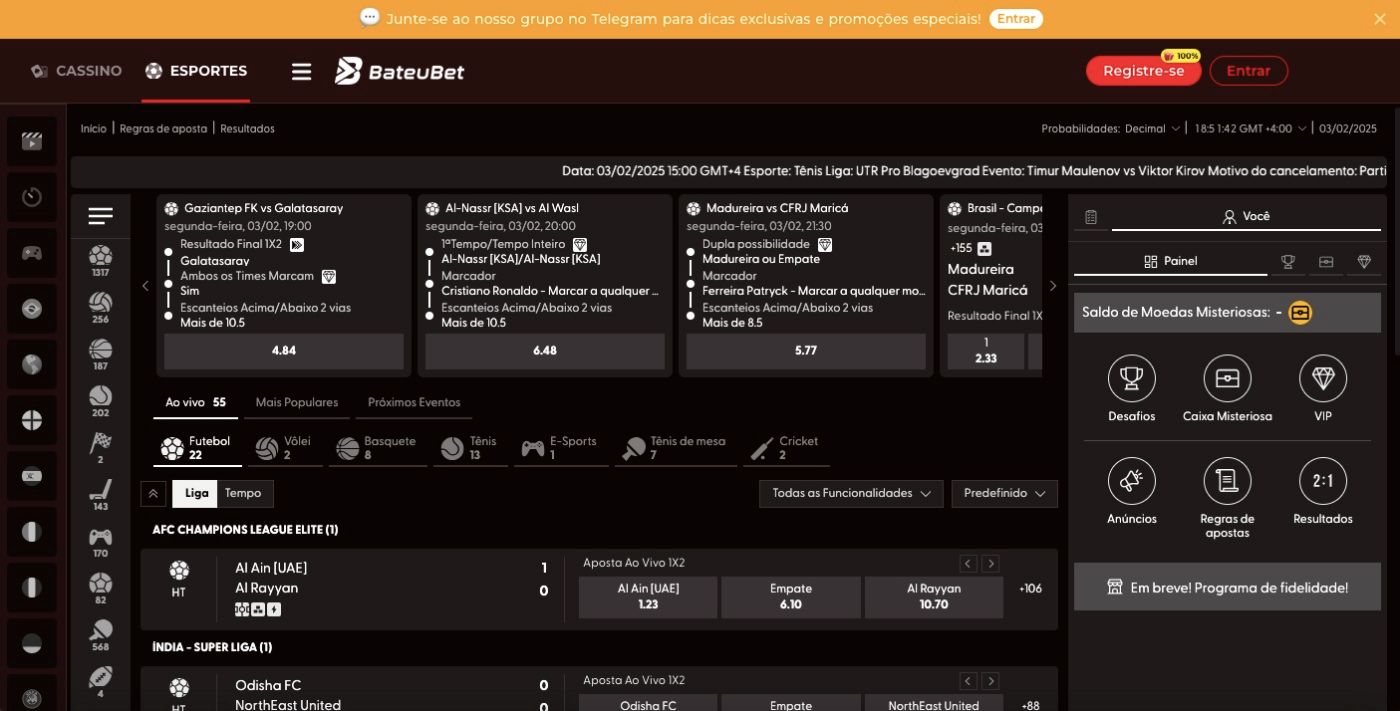The image size is (1400, 711).
Task: Pick Empate at odds 6.10
Action: click(791, 597)
